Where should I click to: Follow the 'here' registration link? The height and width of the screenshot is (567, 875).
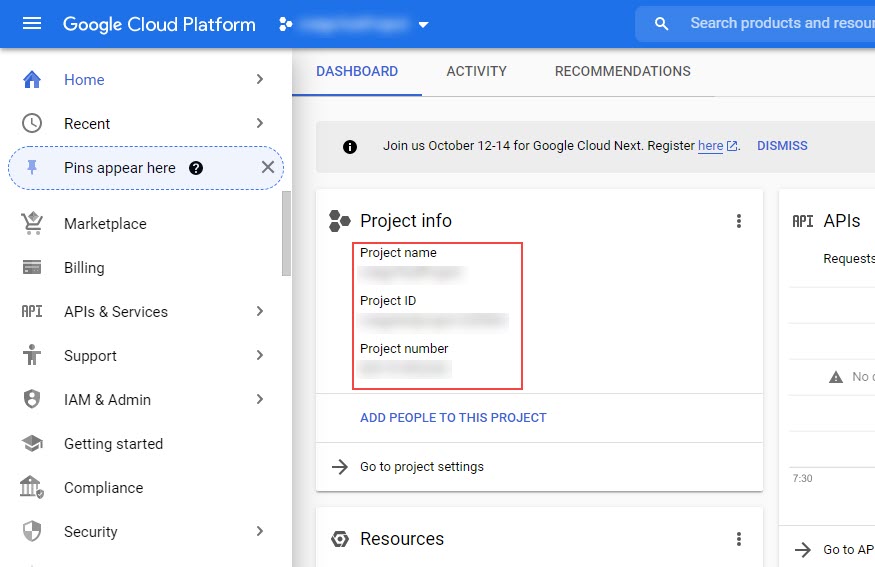[x=710, y=146]
